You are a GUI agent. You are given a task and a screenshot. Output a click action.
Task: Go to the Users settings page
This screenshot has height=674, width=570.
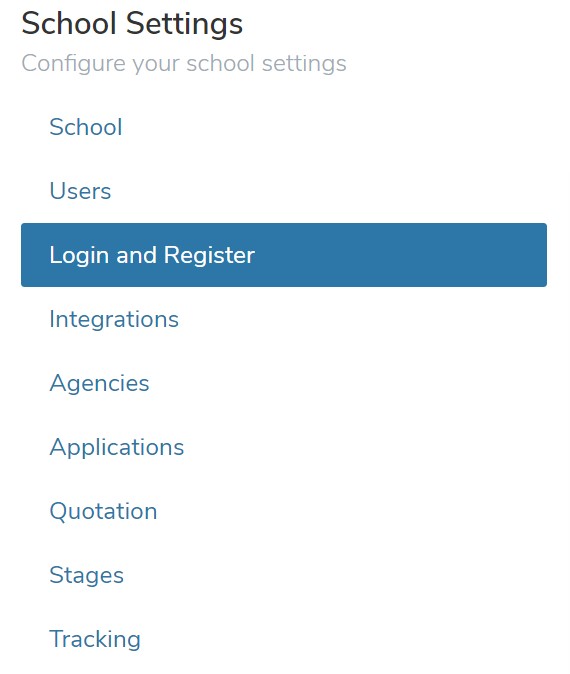pyautogui.click(x=284, y=191)
